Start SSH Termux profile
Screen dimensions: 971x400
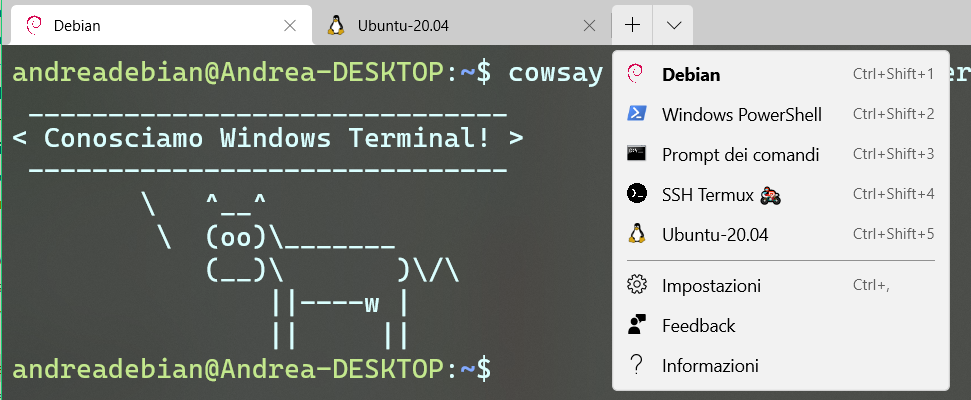click(780, 194)
